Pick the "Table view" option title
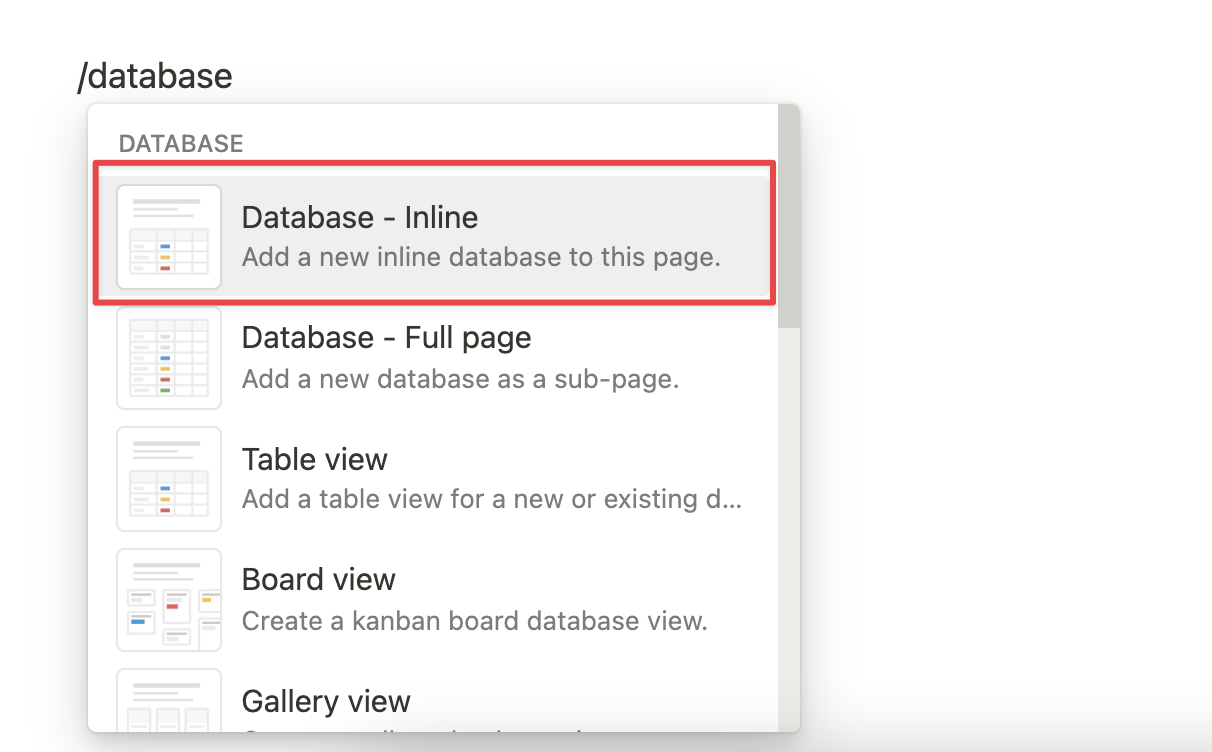 click(315, 459)
